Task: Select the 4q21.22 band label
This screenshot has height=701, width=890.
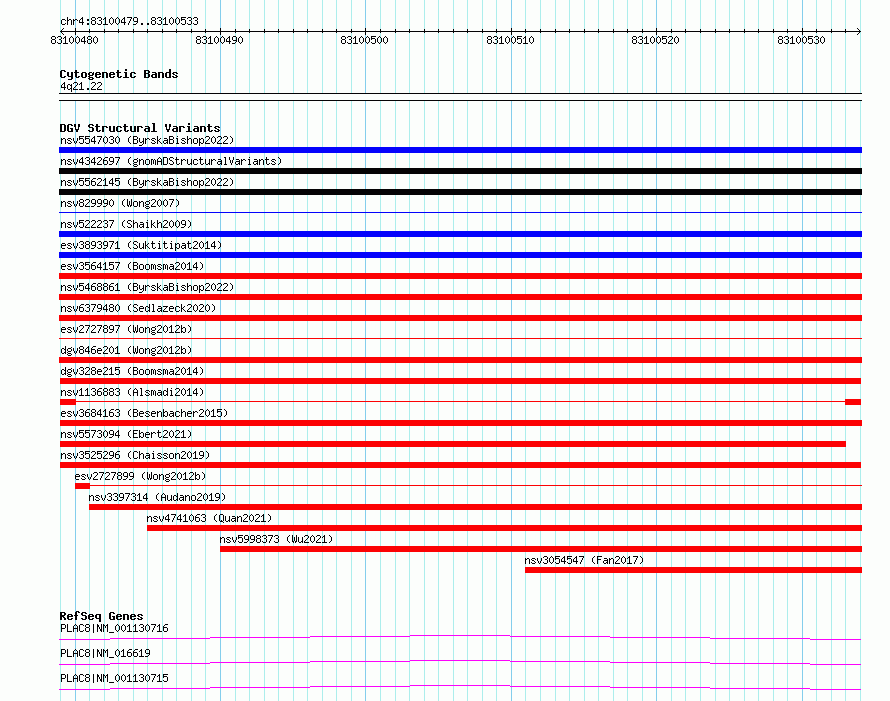Action: click(81, 86)
